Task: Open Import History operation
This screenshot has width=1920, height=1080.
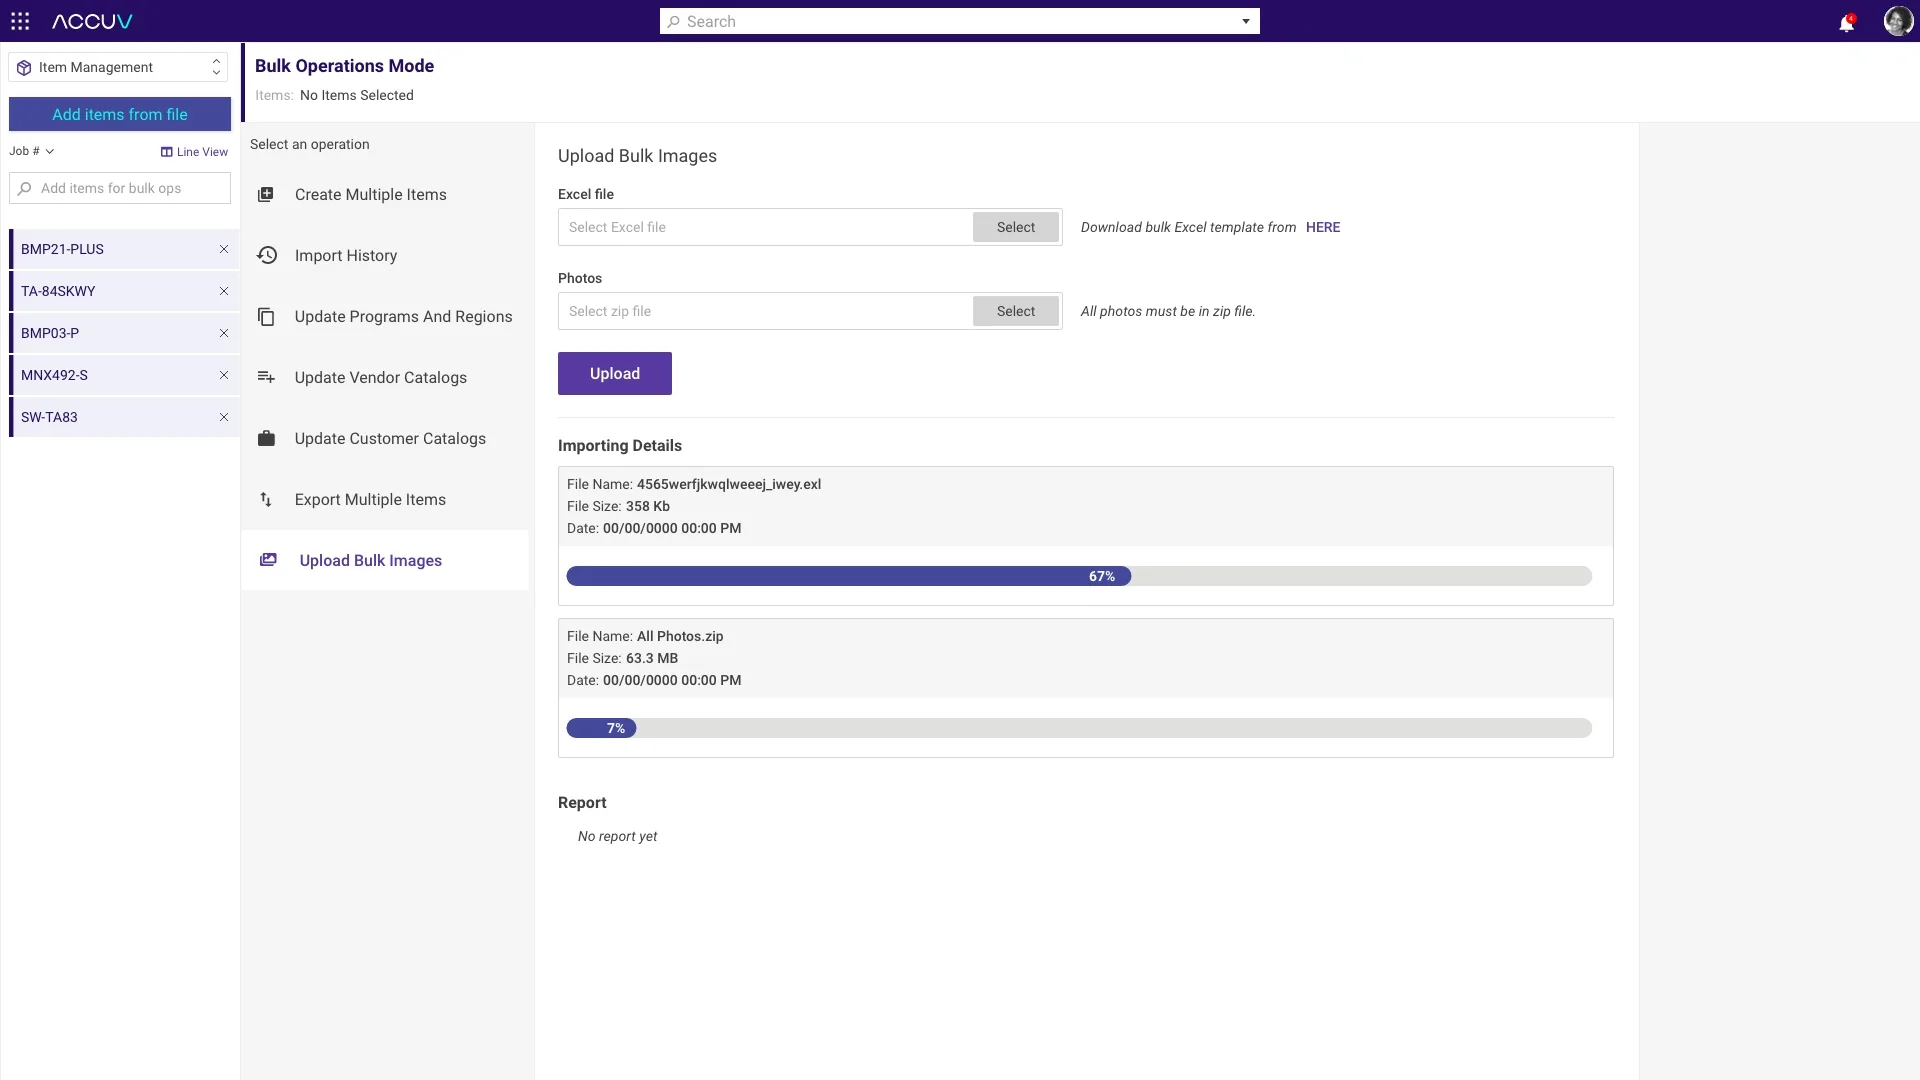Action: click(x=385, y=256)
